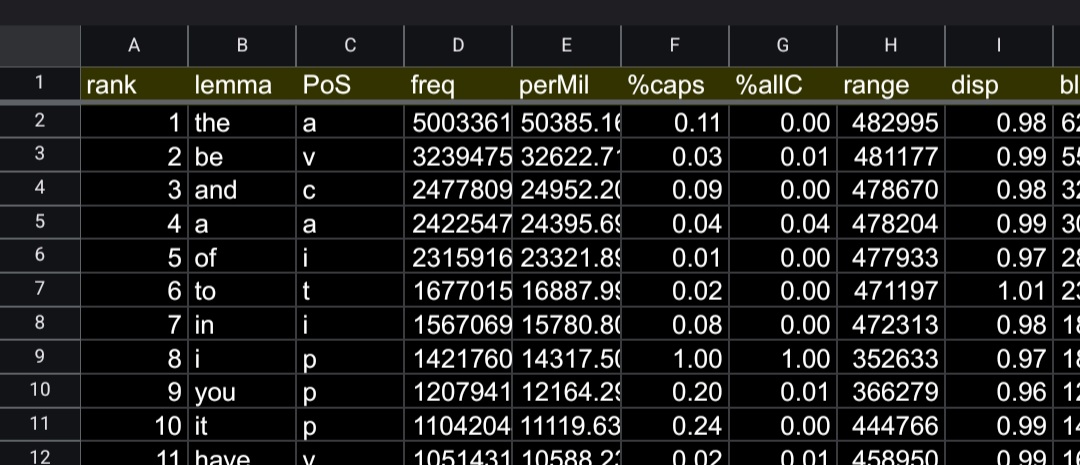Click row 1 number header
Viewport: 1080px width, 465px height.
[x=39, y=84]
